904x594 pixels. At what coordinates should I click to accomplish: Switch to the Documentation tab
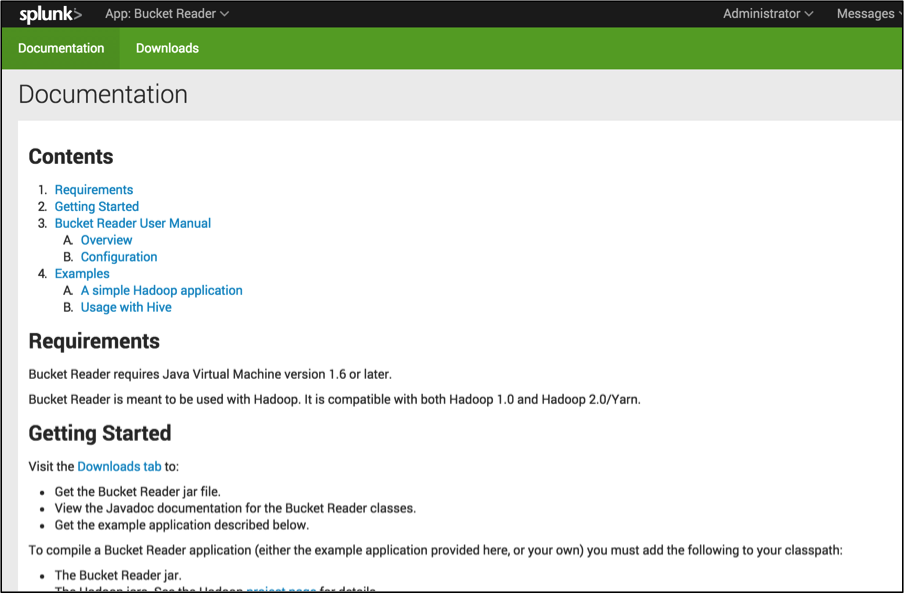(61, 48)
